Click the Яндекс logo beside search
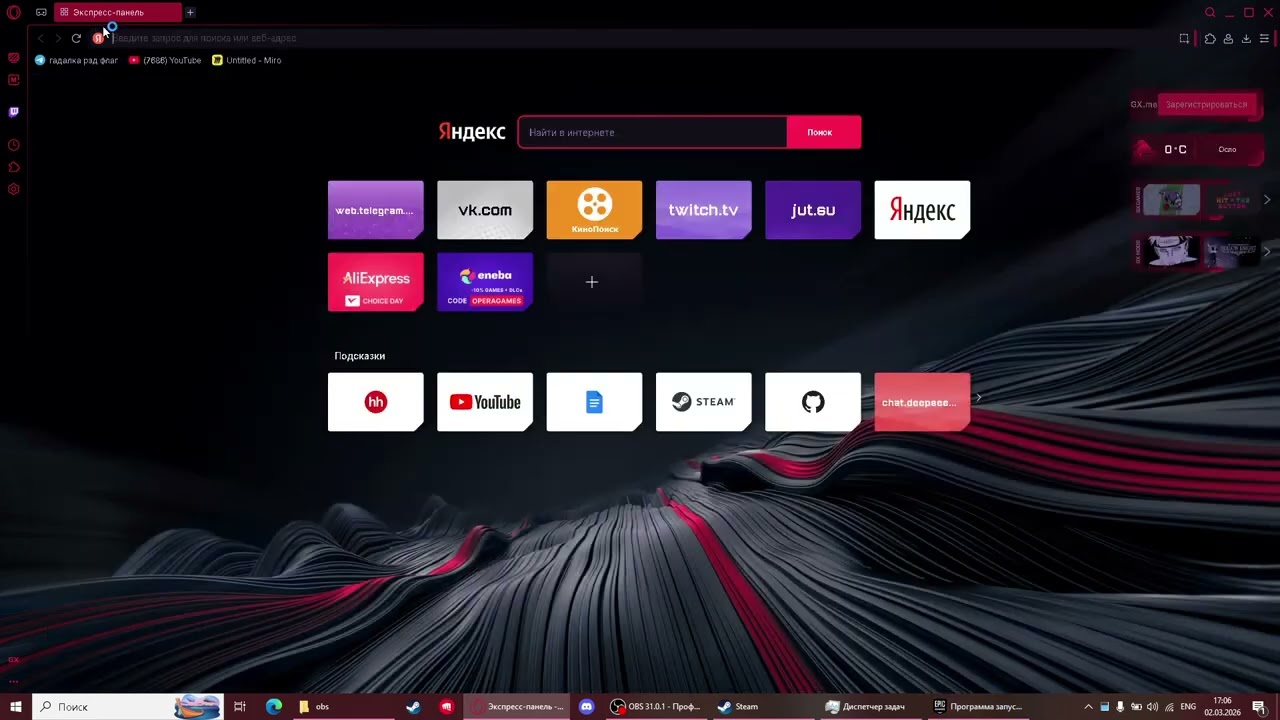Screen dimensions: 1280x720 click(472, 132)
